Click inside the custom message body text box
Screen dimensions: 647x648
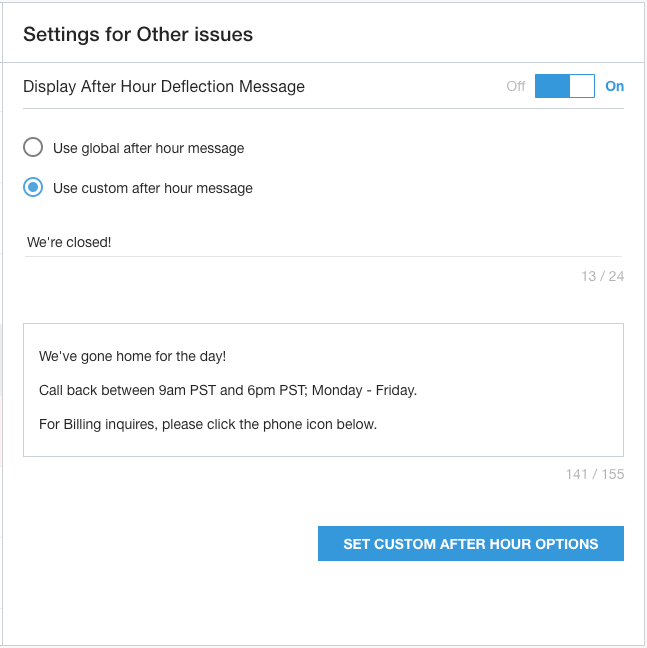coord(323,442)
